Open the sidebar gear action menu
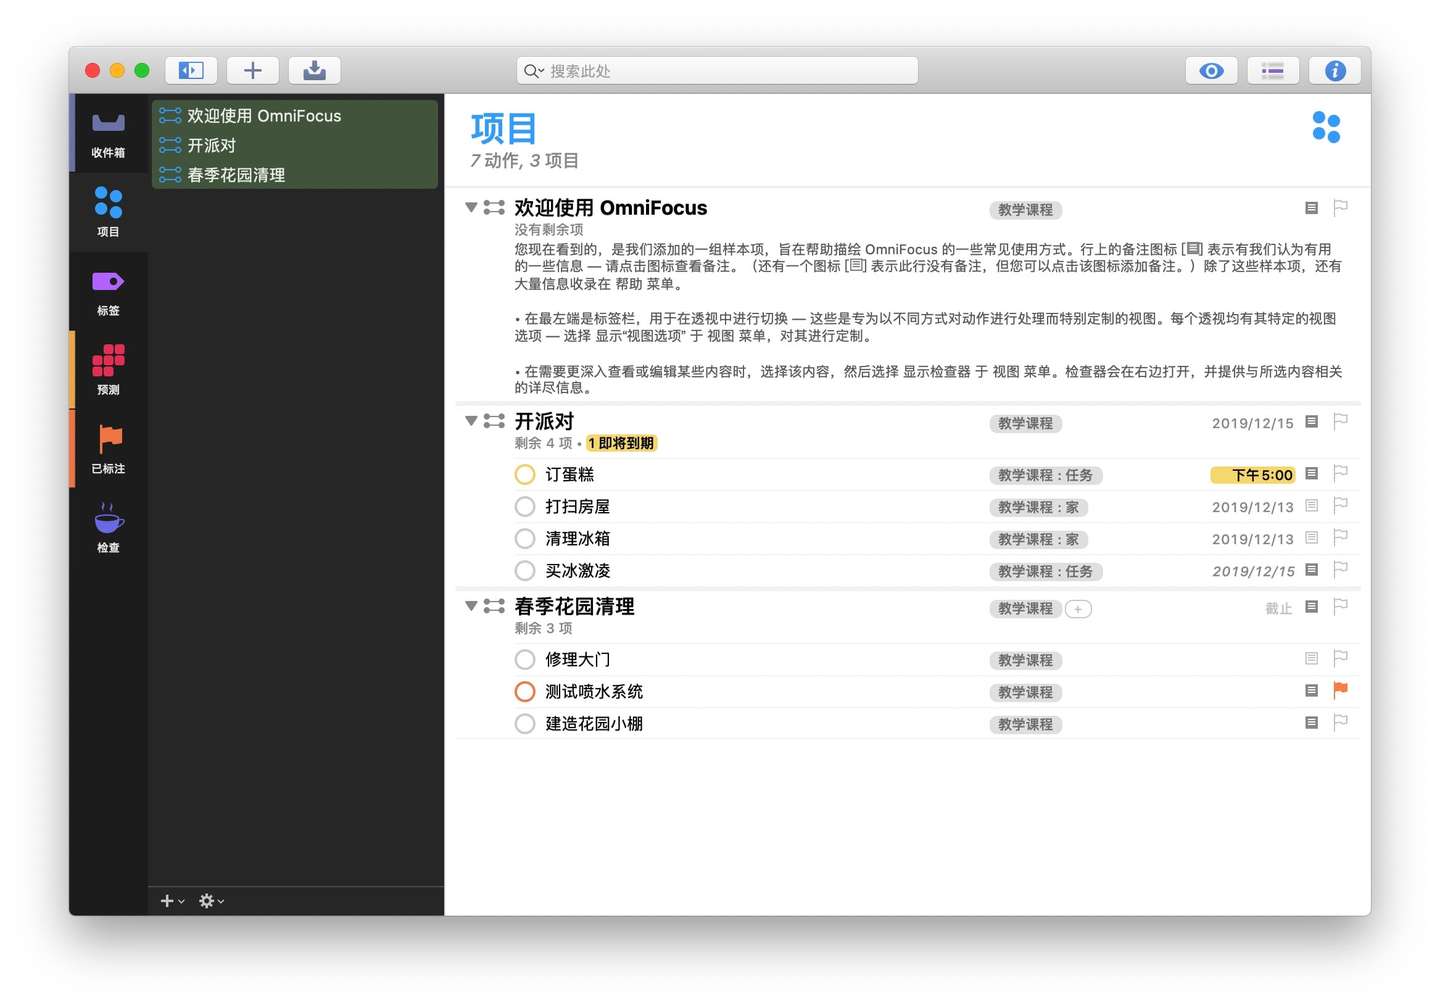The width and height of the screenshot is (1440, 1007). tap(211, 901)
